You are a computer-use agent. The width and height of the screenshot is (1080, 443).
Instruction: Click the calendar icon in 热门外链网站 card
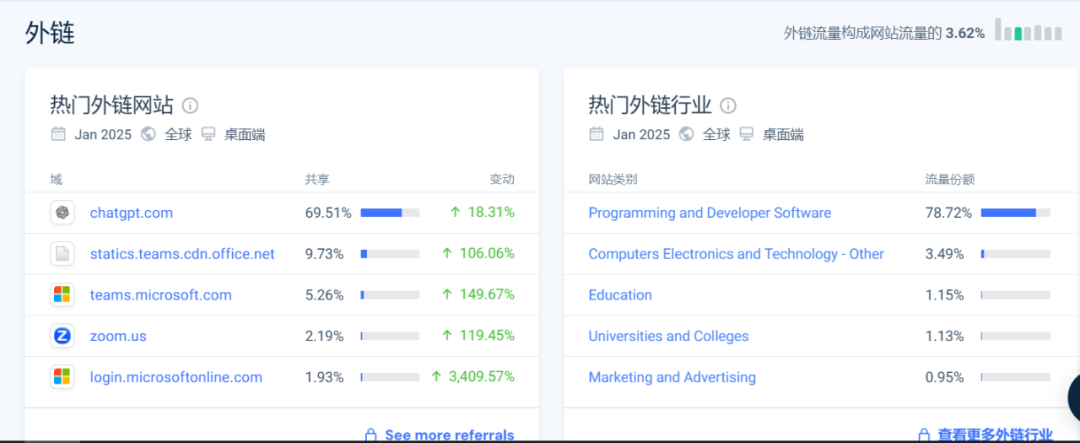(x=58, y=134)
